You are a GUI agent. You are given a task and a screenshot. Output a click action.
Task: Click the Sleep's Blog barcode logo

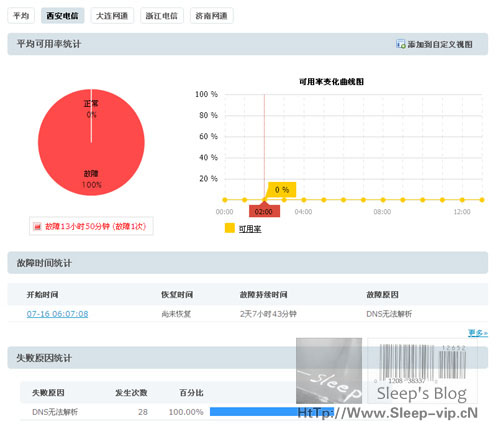coord(422,371)
